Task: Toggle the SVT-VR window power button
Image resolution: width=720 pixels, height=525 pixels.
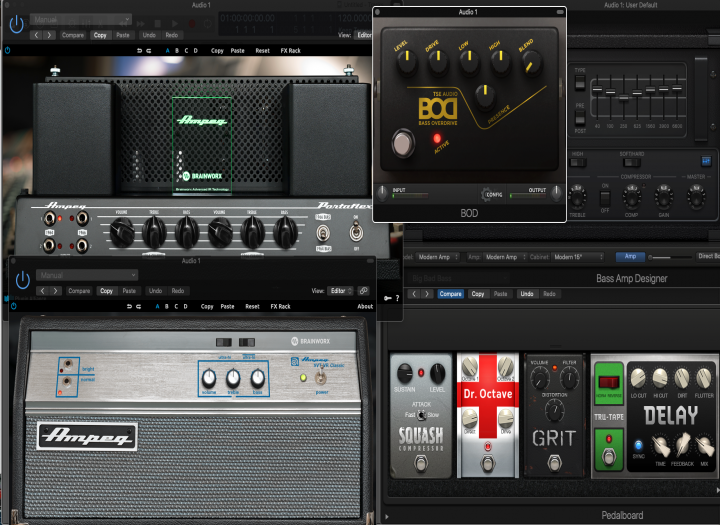Action: [23, 280]
